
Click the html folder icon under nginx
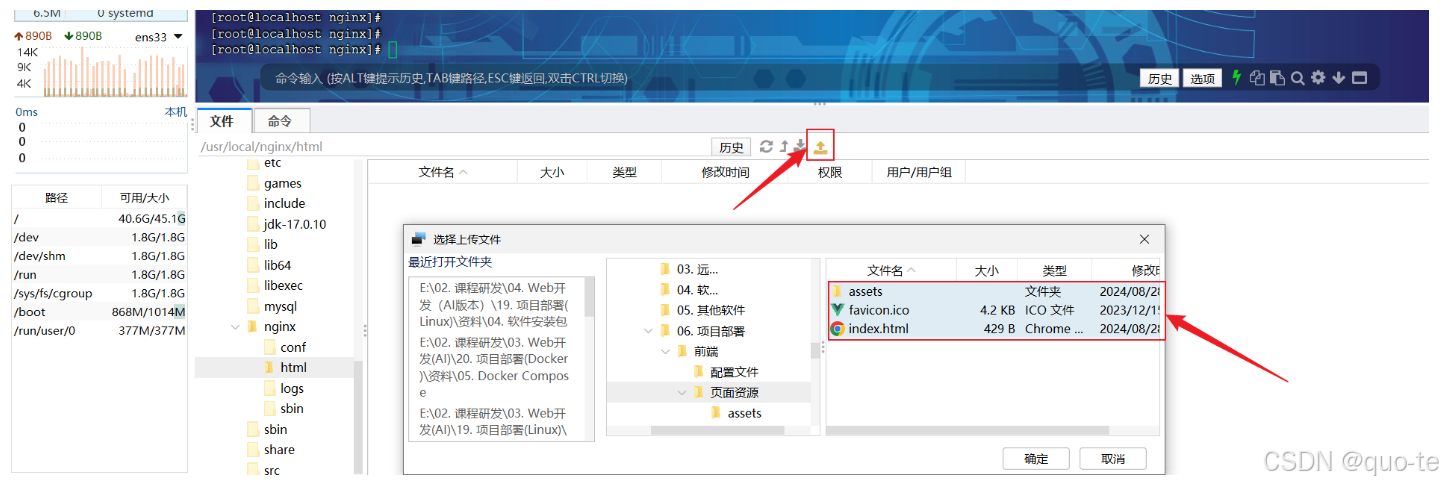270,368
